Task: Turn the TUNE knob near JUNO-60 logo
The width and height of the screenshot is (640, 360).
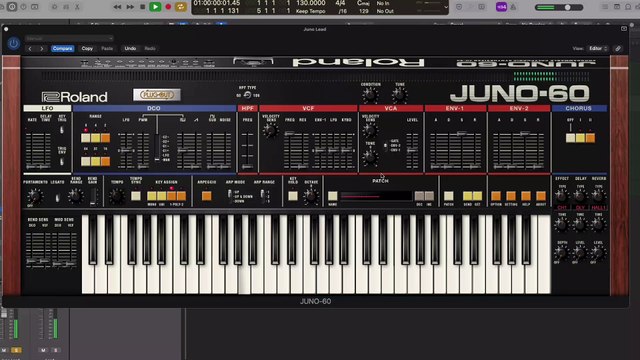Action: coord(400,96)
